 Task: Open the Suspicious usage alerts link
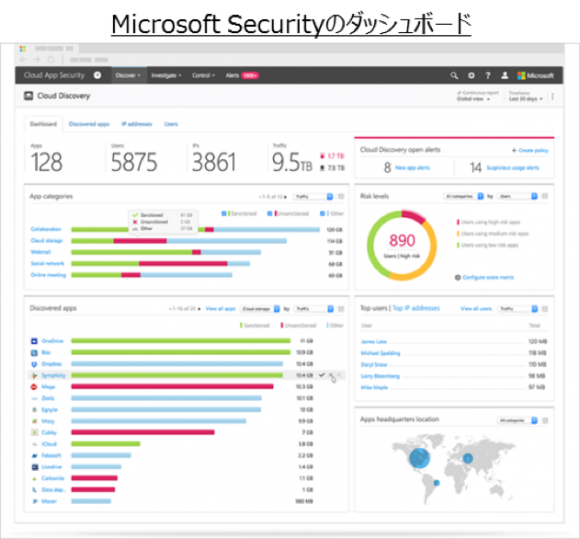pos(513,168)
